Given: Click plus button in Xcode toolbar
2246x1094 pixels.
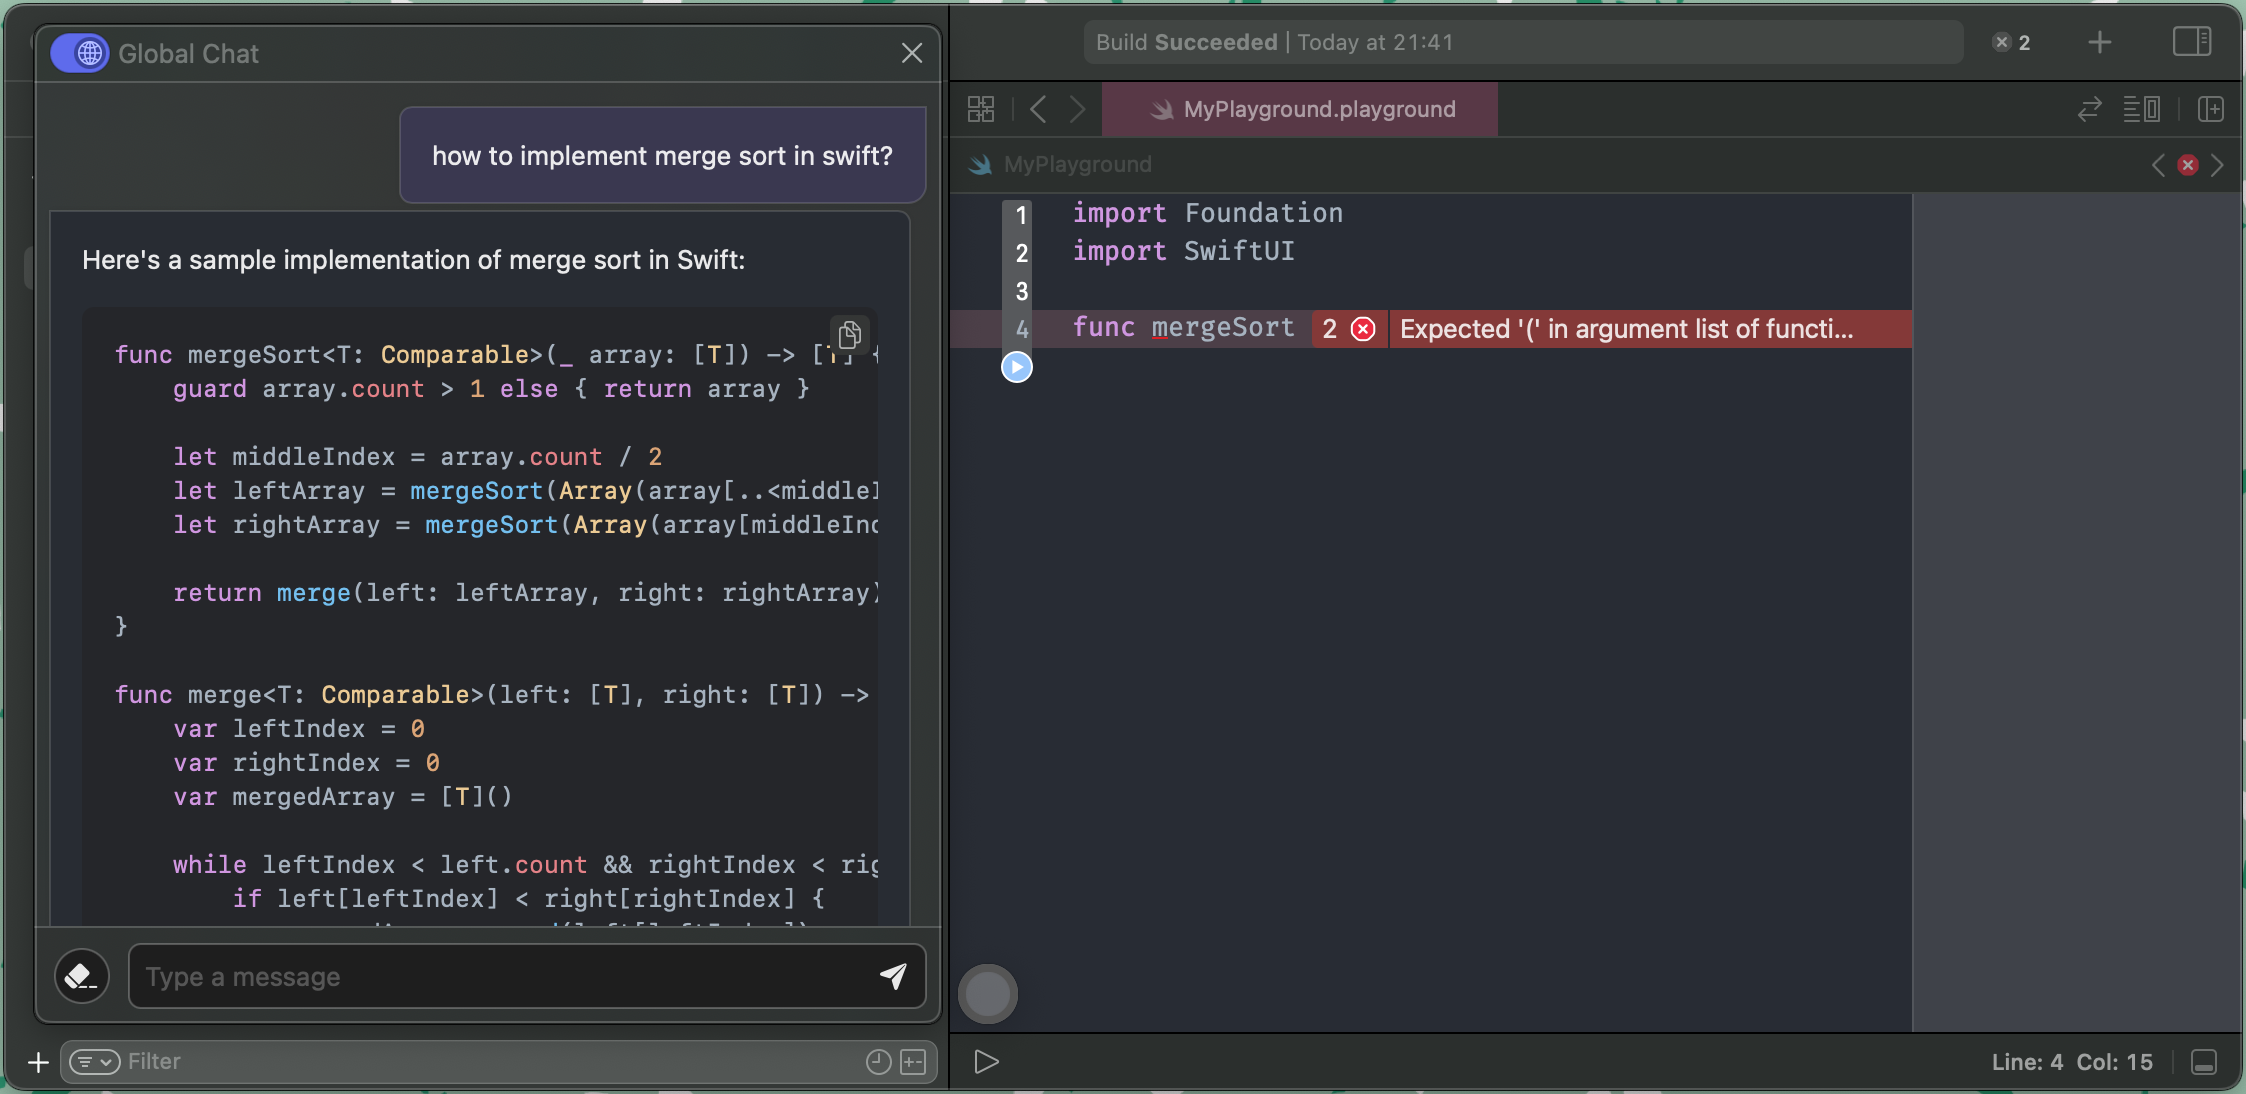Looking at the screenshot, I should coord(2100,42).
